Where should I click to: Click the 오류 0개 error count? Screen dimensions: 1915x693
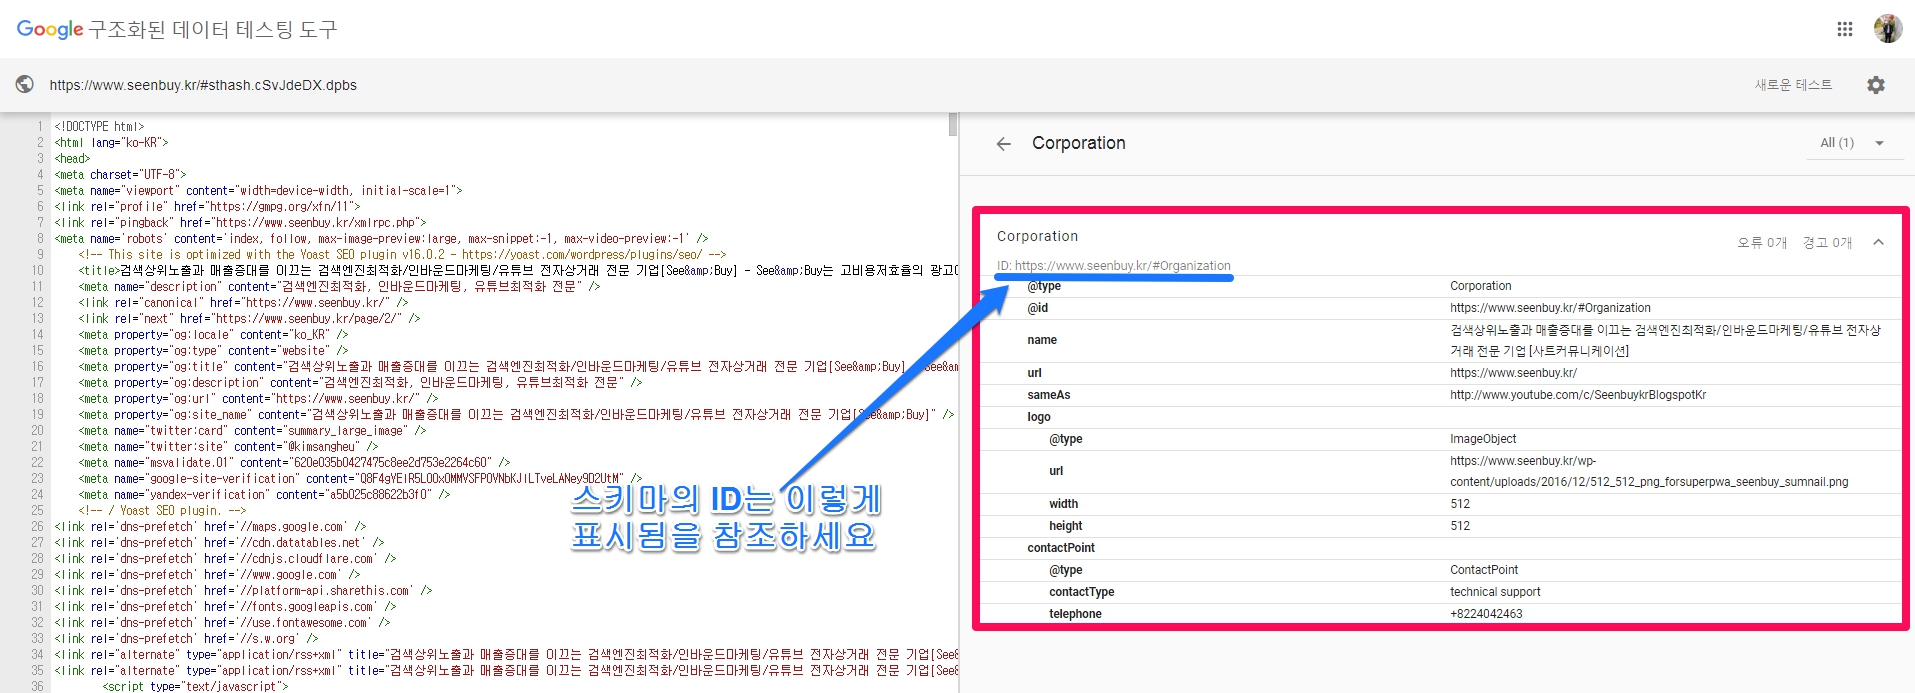[x=1762, y=243]
